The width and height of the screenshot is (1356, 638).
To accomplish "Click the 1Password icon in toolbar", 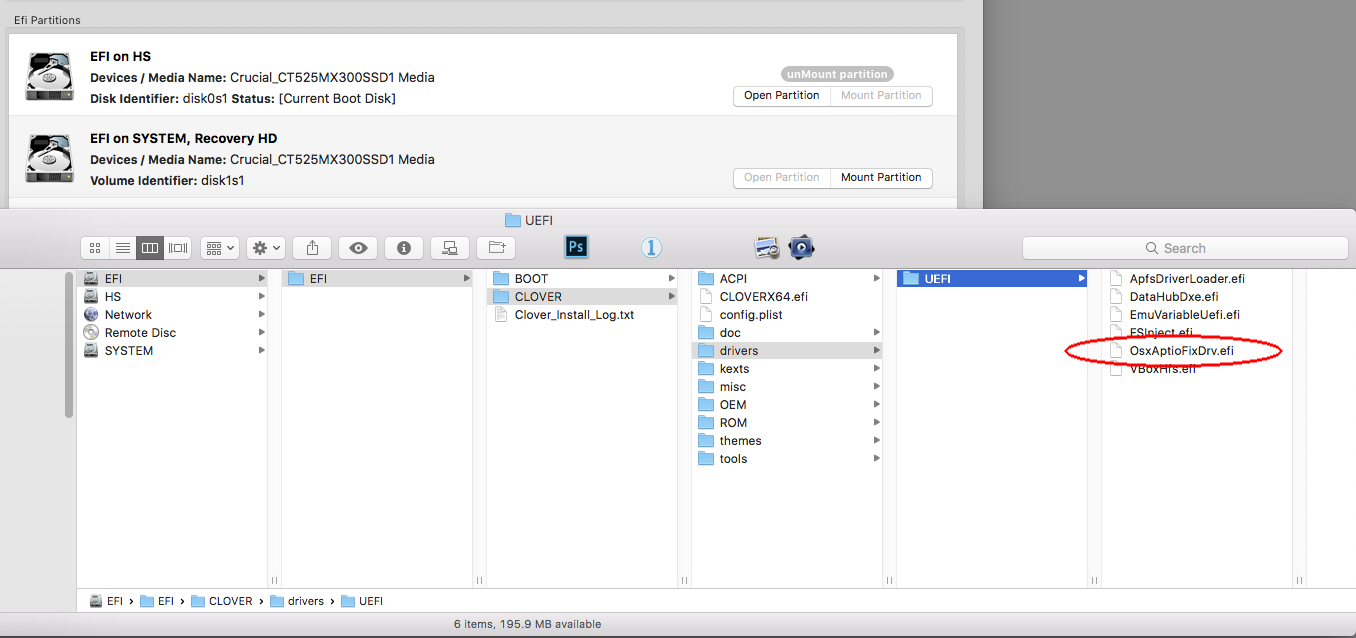I will pyautogui.click(x=652, y=247).
